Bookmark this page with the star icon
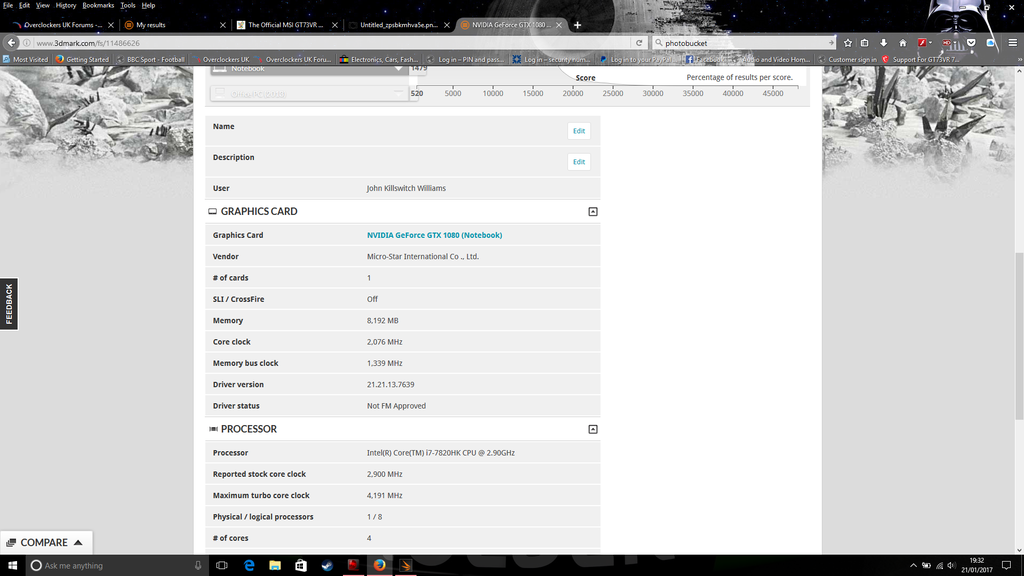The height and width of the screenshot is (576, 1024). (x=848, y=42)
